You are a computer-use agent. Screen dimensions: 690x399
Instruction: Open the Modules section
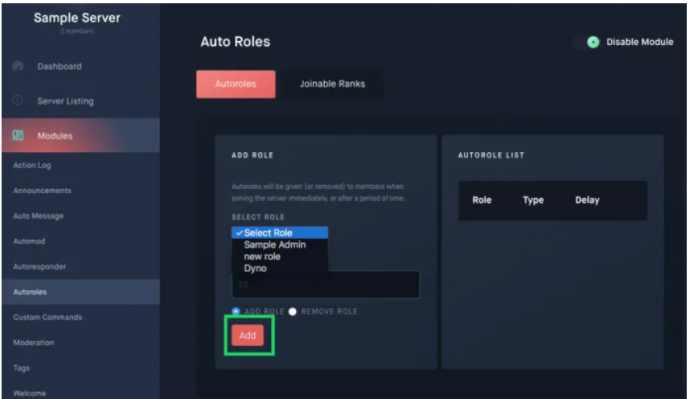click(x=81, y=135)
